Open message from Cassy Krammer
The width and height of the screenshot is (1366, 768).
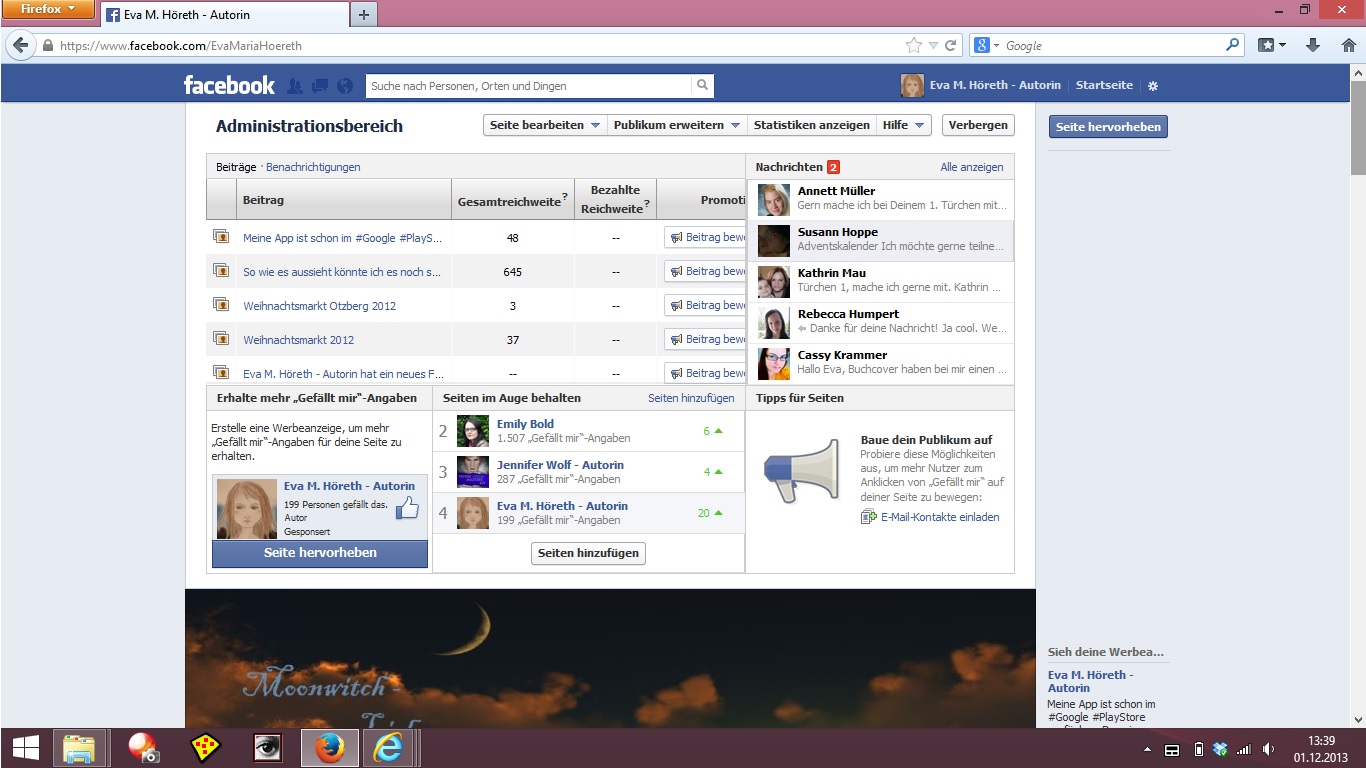(x=880, y=363)
